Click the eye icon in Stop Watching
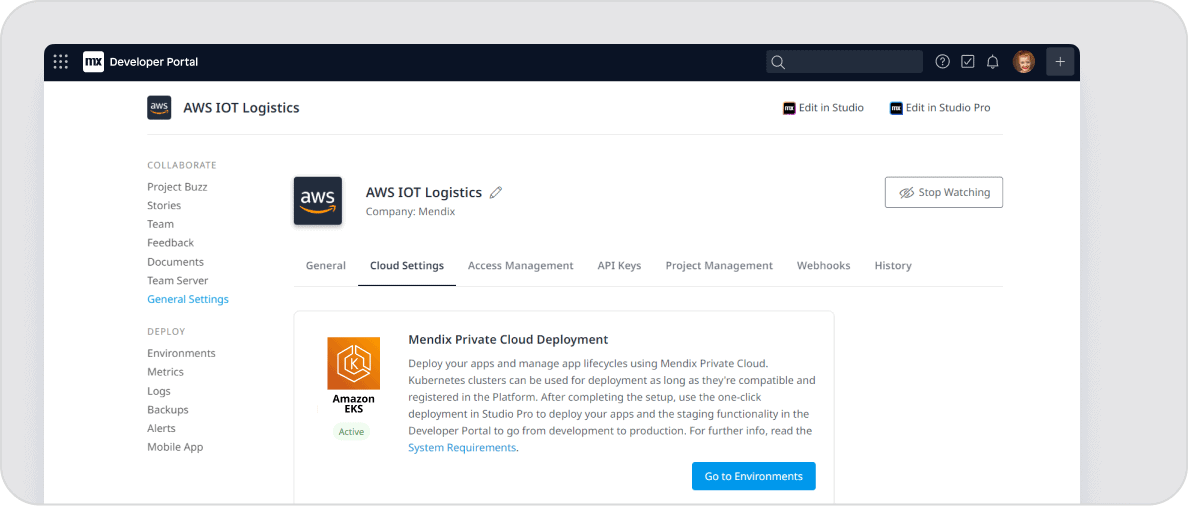 (x=907, y=193)
